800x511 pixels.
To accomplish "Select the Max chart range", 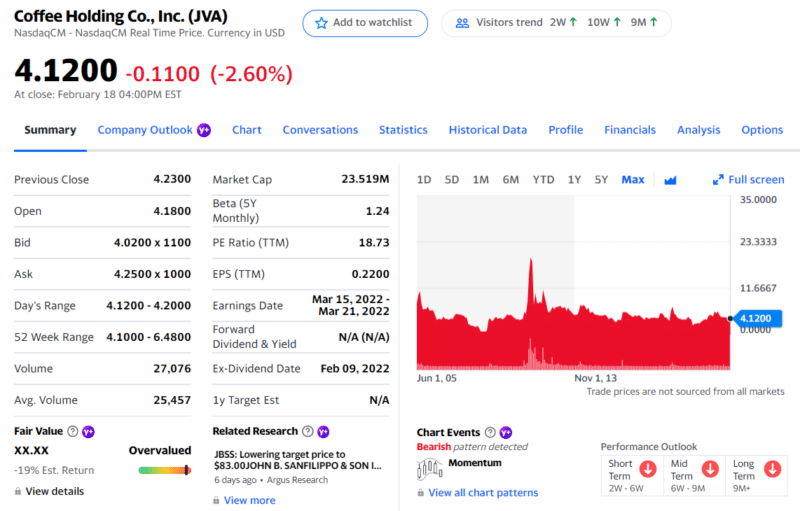I will pyautogui.click(x=633, y=180).
